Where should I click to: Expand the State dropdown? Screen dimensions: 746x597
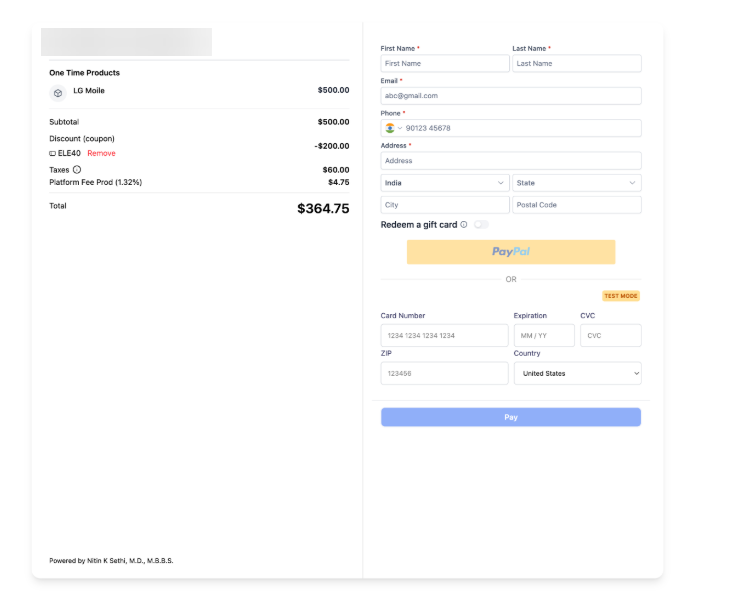point(576,183)
